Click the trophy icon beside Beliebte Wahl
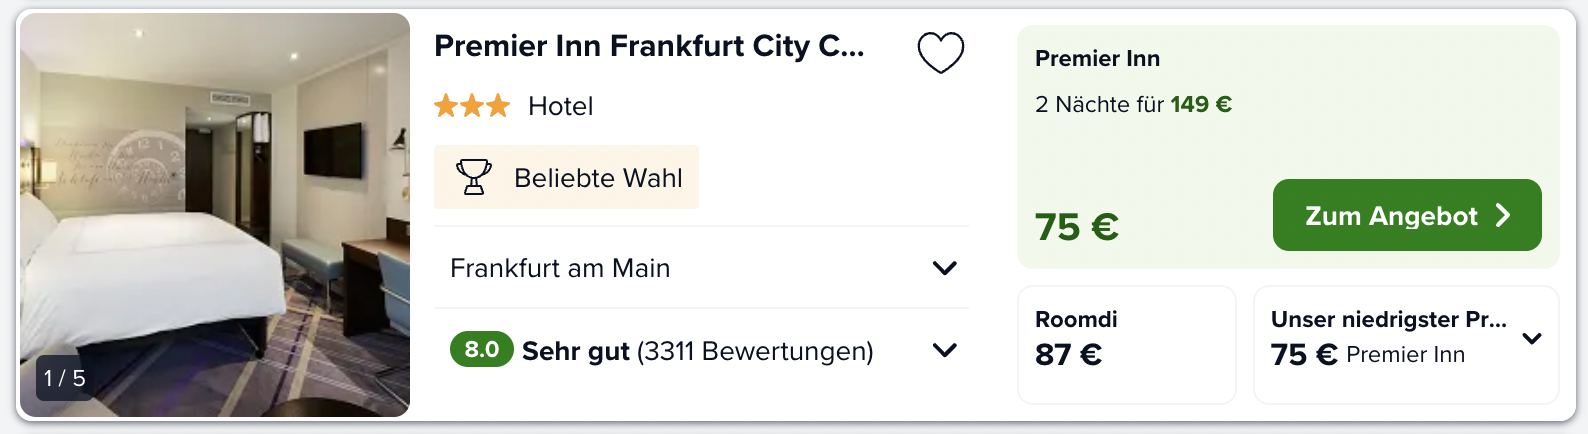The width and height of the screenshot is (1588, 434). coord(474,177)
